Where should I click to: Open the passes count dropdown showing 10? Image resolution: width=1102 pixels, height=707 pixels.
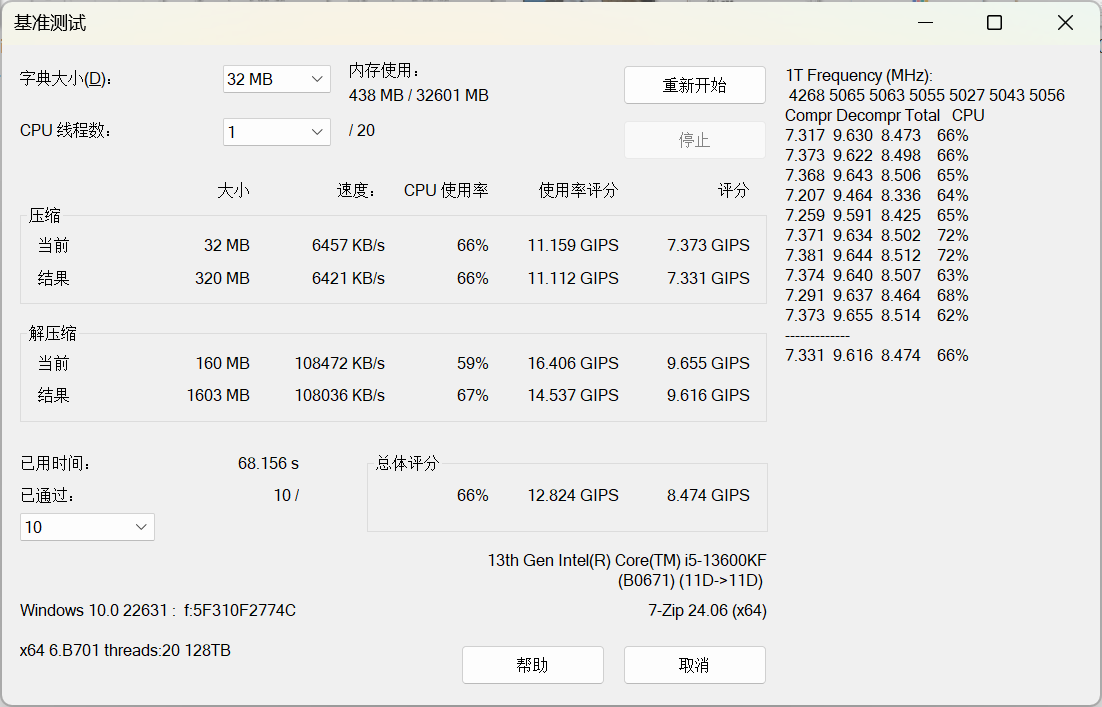coord(87,527)
